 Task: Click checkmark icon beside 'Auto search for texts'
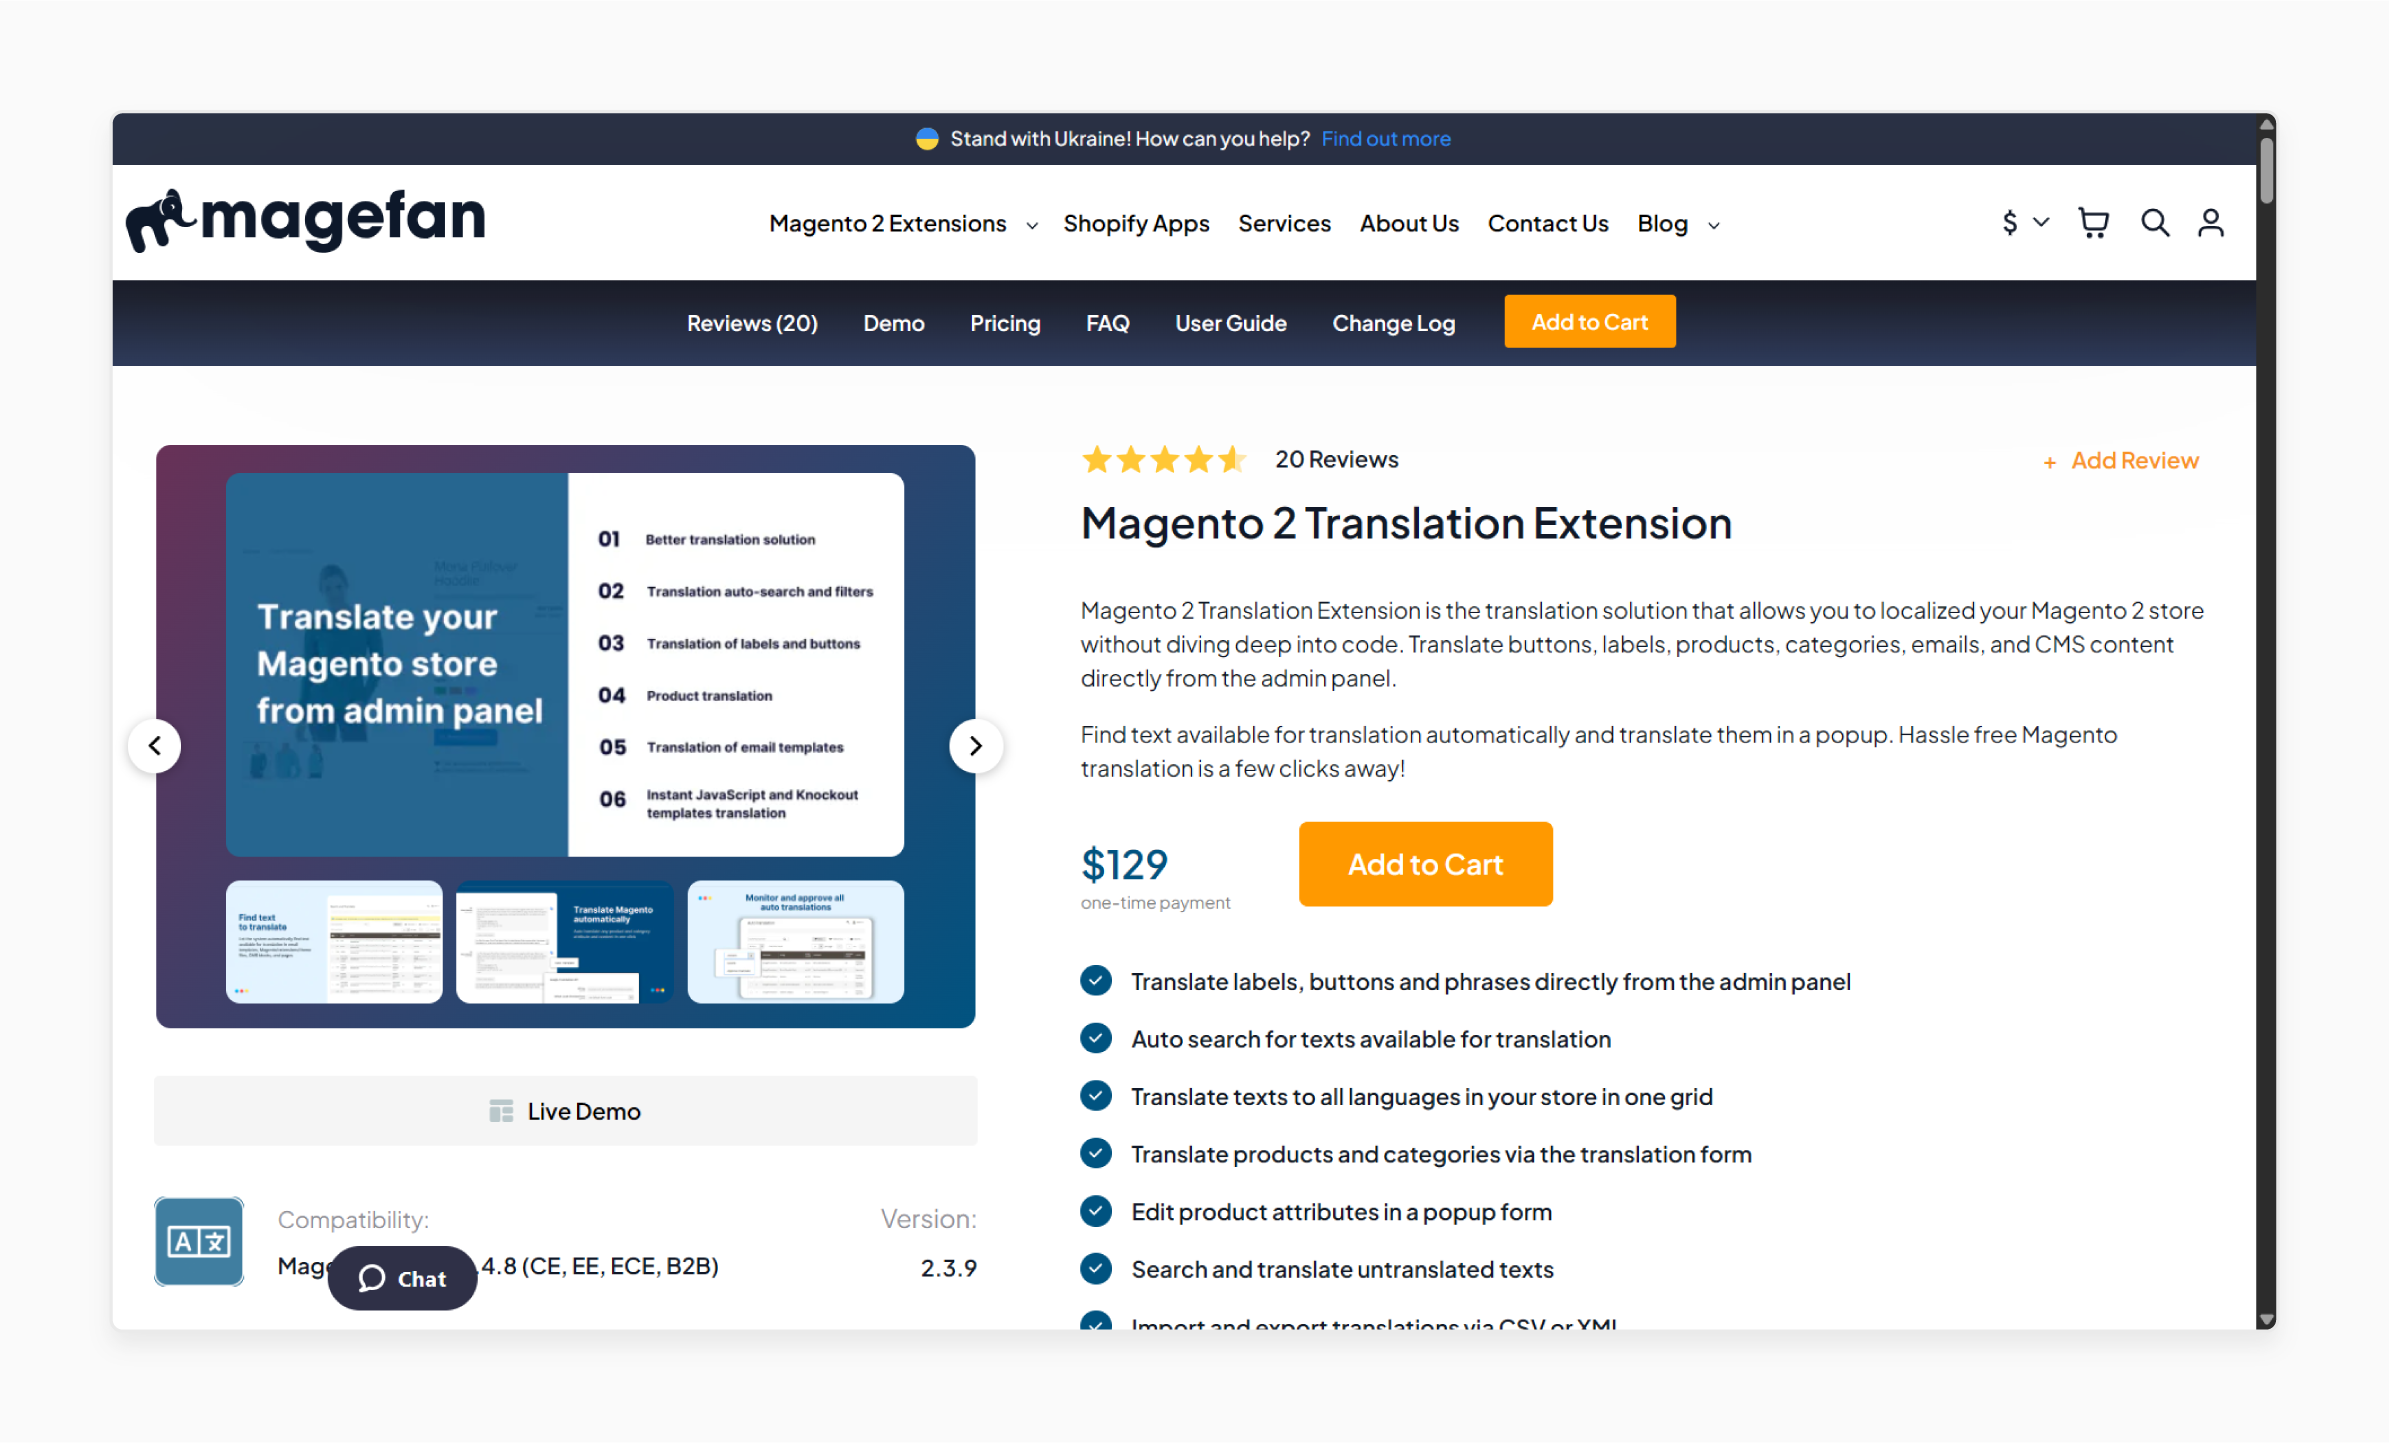point(1096,1038)
